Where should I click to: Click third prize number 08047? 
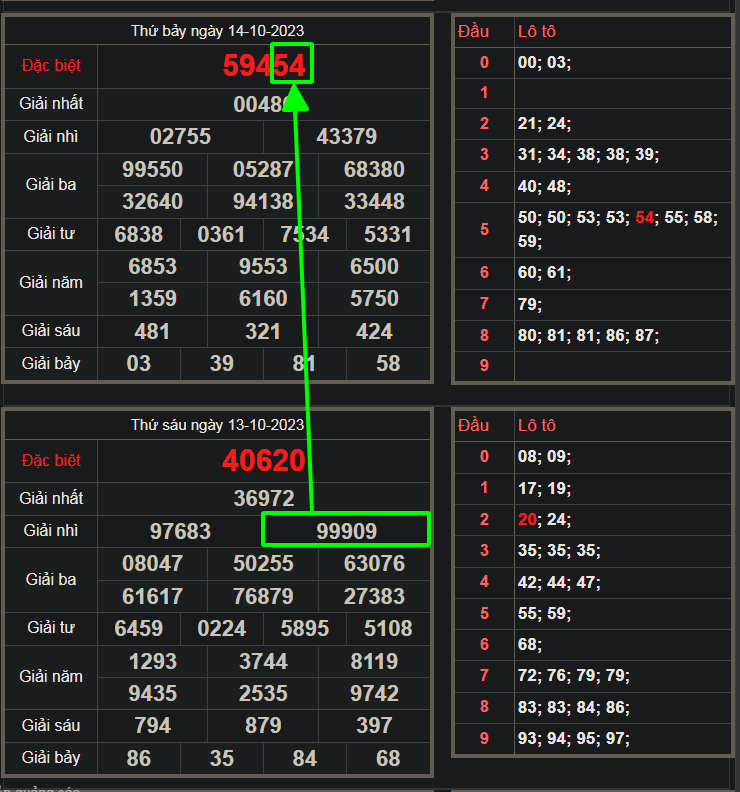click(152, 563)
